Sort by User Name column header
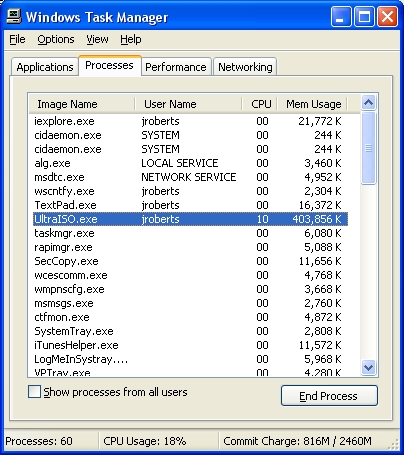Image resolution: width=404 pixels, height=455 pixels. pyautogui.click(x=188, y=104)
